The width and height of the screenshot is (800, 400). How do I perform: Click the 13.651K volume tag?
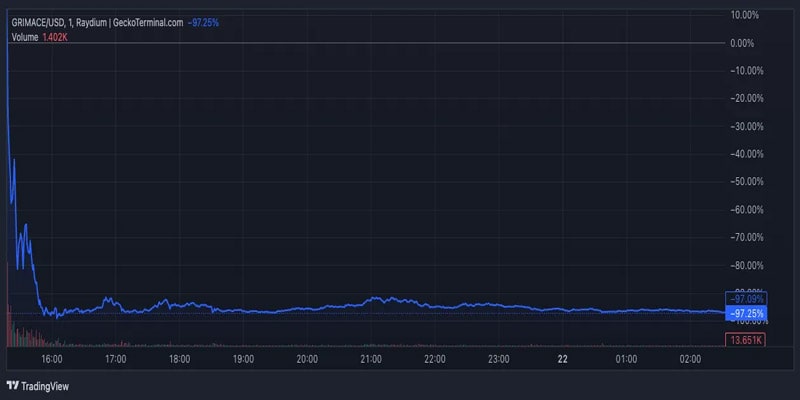745,340
